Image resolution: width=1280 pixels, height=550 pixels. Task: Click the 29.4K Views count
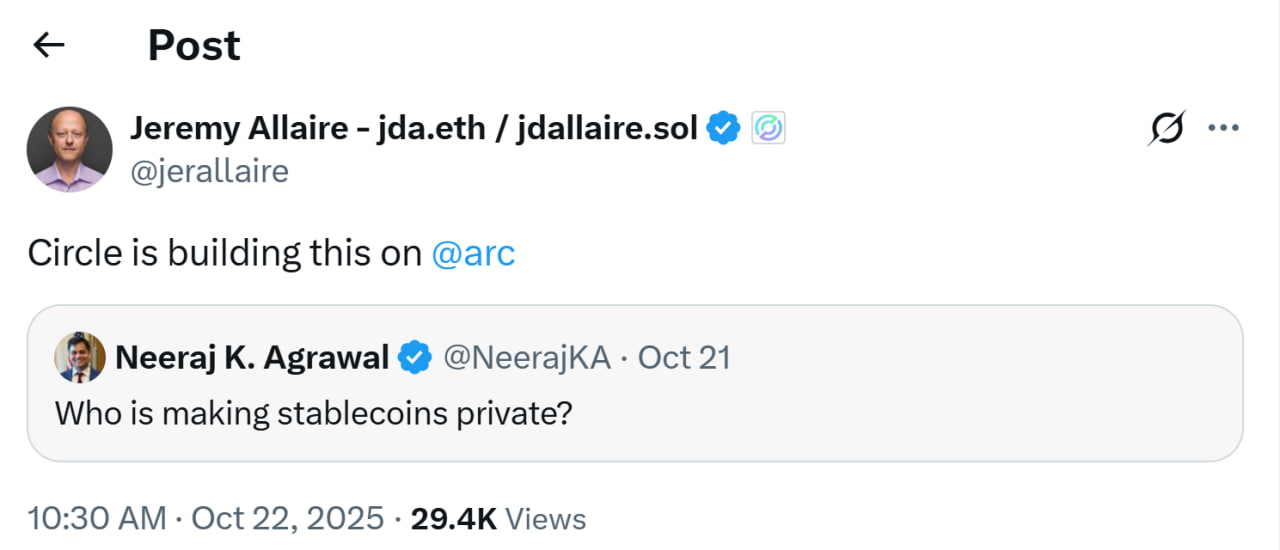(x=498, y=519)
